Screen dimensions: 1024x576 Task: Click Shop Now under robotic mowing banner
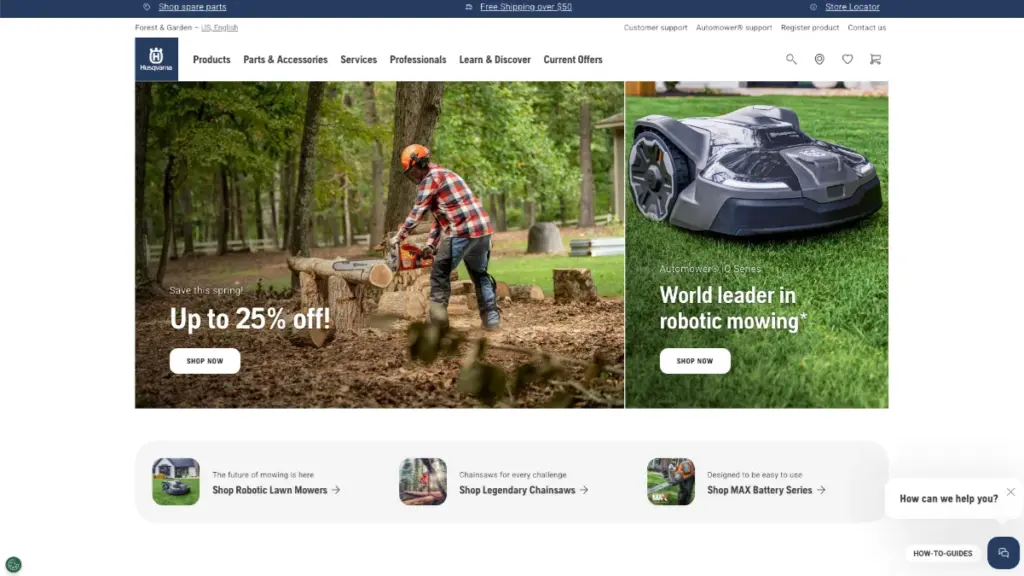[x=695, y=361]
